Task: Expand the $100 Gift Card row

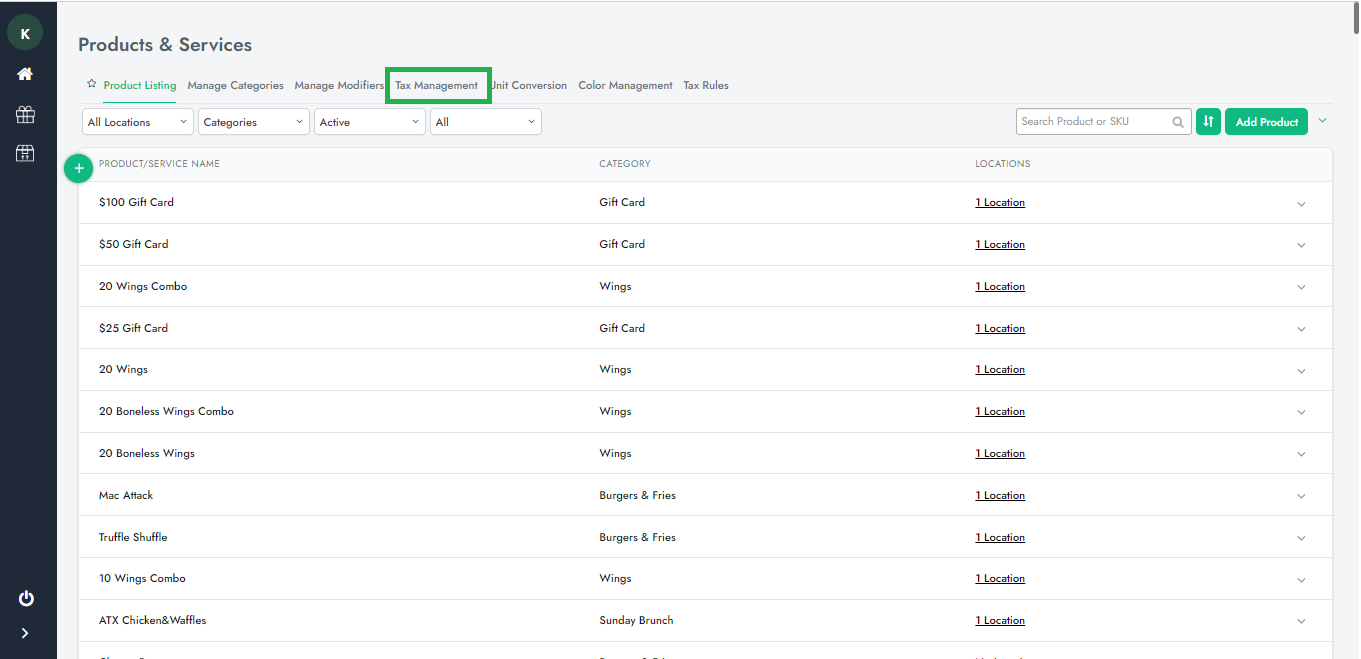Action: tap(1301, 204)
